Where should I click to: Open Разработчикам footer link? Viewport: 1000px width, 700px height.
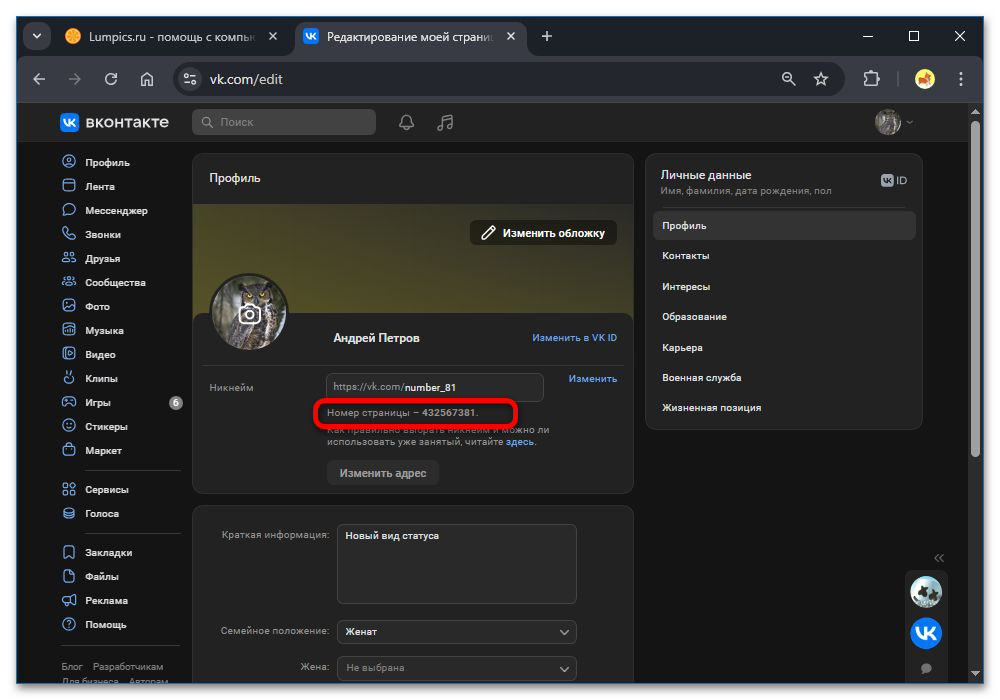click(128, 666)
